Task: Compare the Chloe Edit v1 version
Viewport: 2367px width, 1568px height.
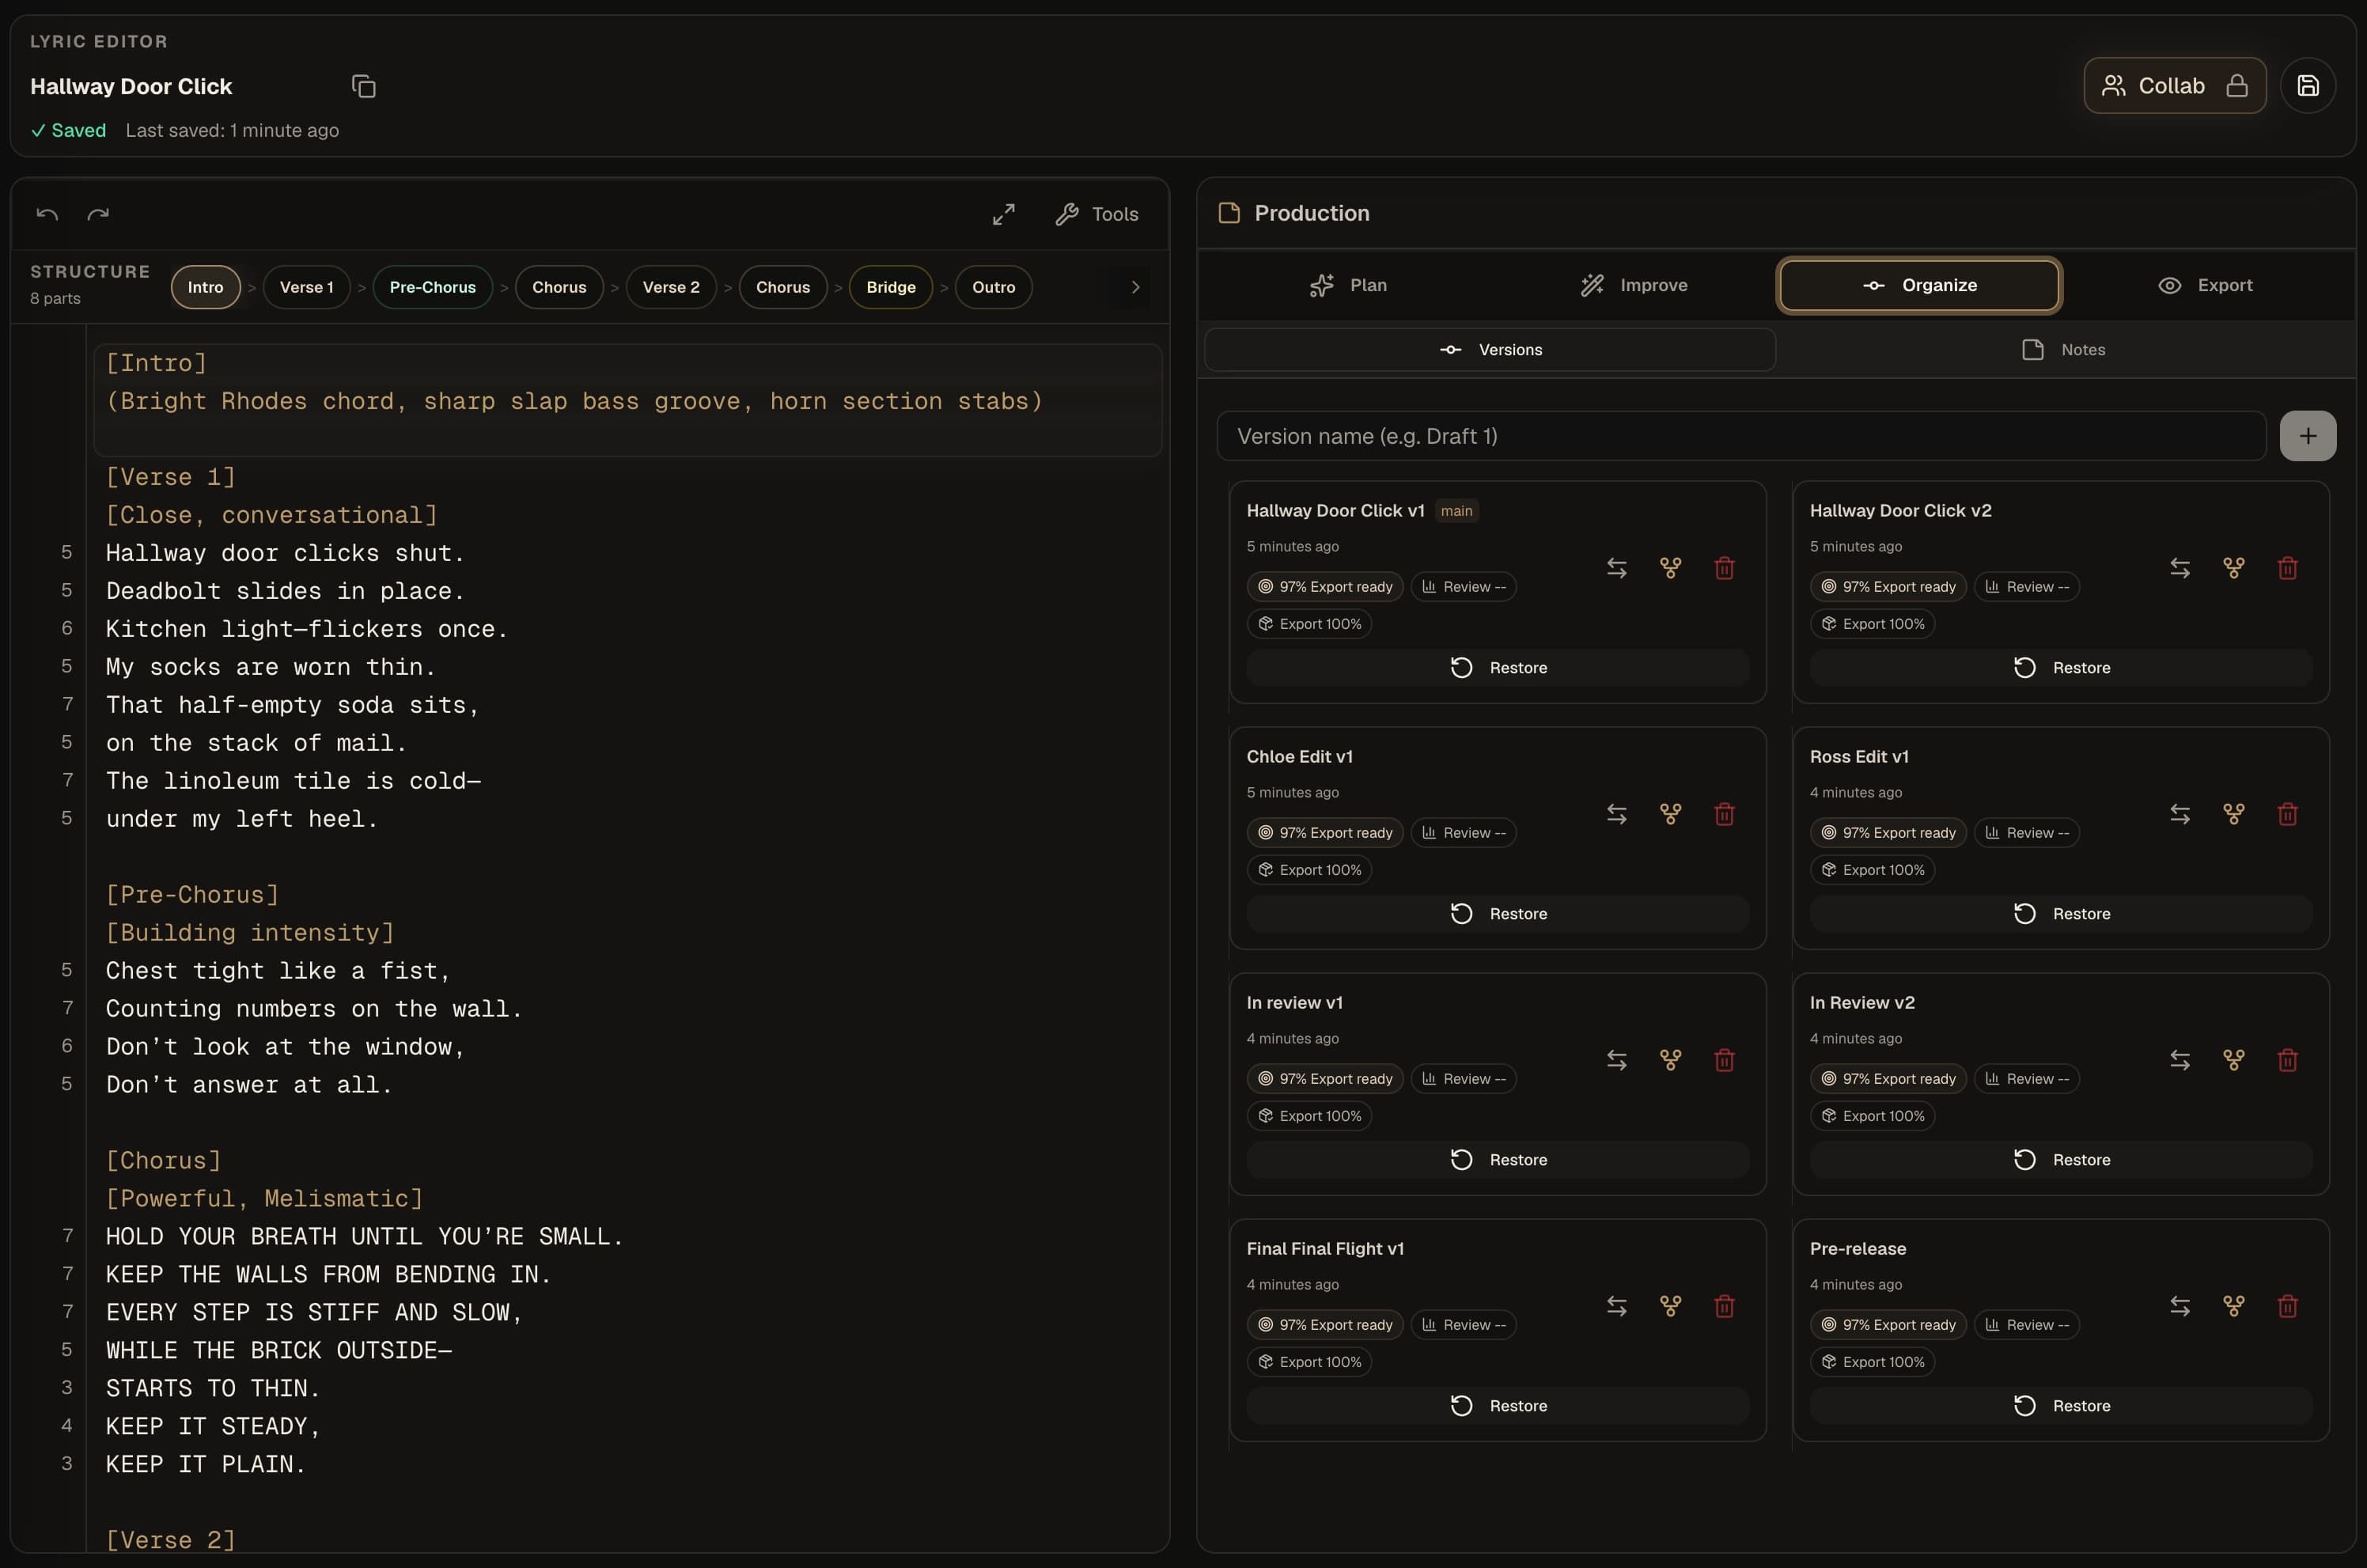Action: pyautogui.click(x=1617, y=814)
